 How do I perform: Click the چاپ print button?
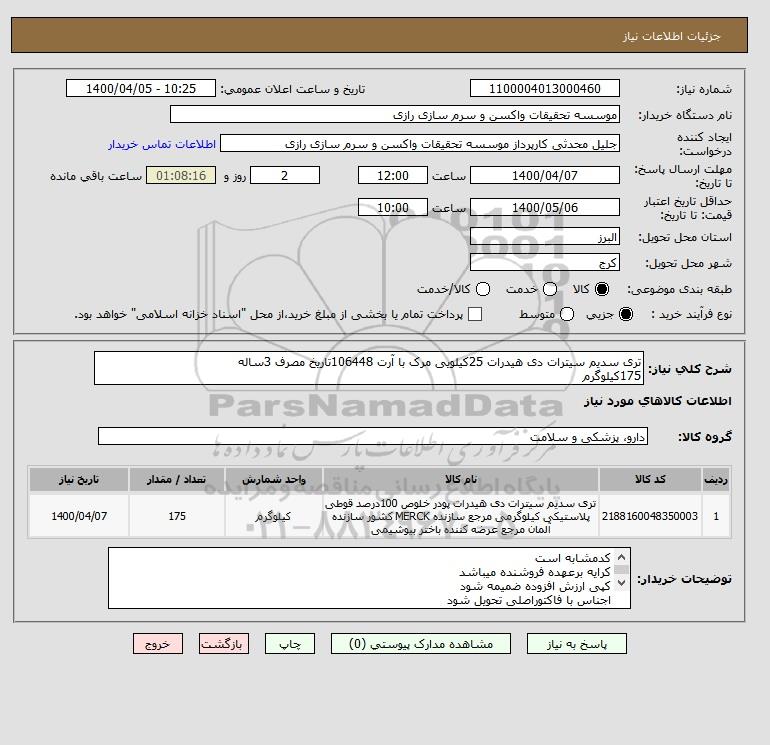click(290, 644)
